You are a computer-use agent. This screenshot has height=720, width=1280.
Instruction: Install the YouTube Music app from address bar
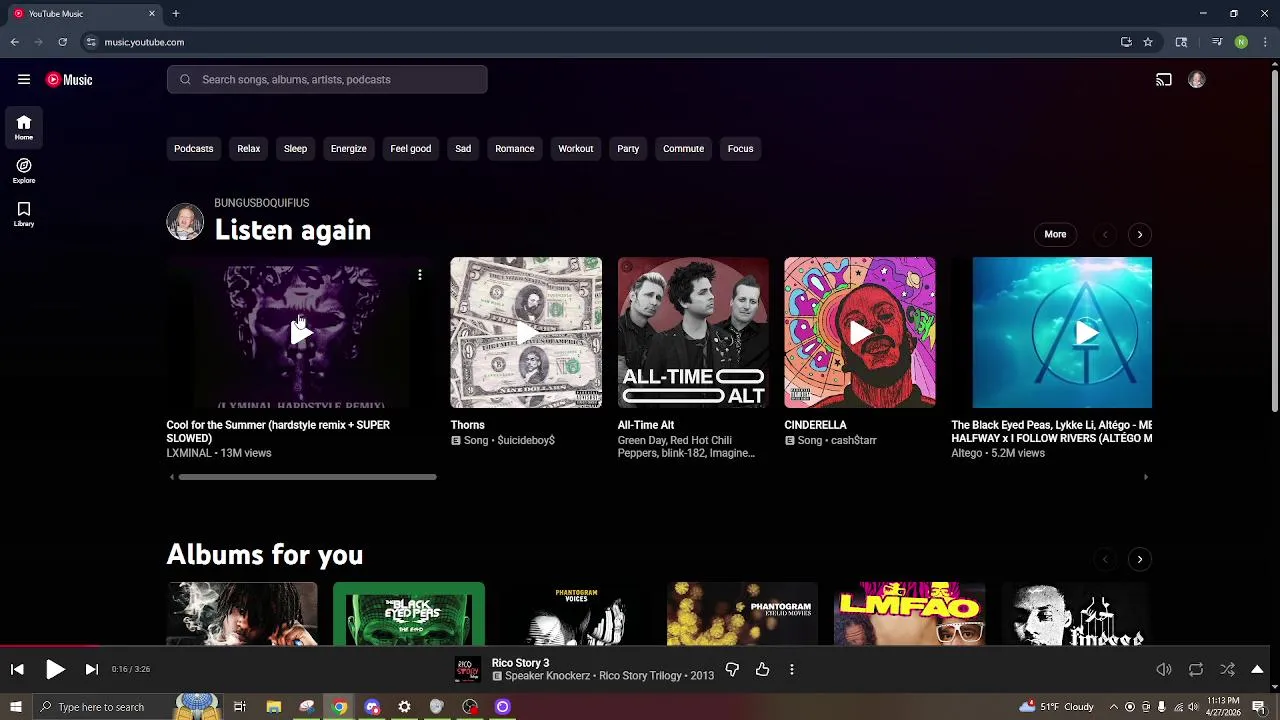1126,42
